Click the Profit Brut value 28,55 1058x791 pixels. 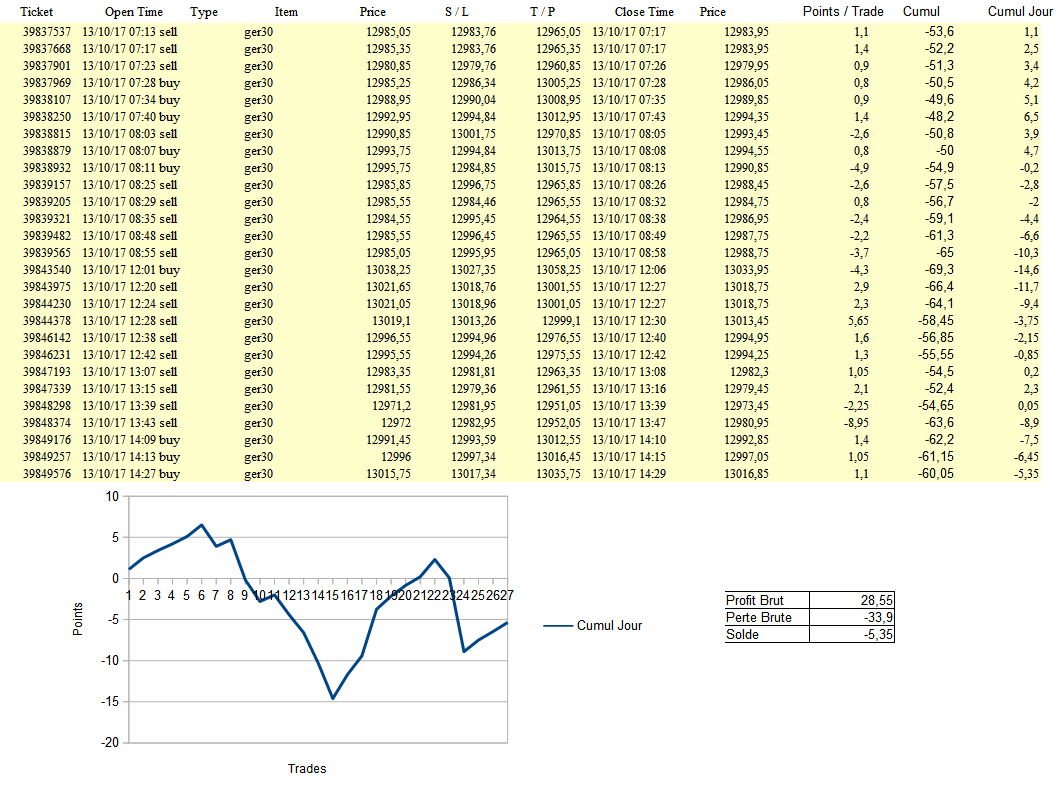[x=852, y=600]
